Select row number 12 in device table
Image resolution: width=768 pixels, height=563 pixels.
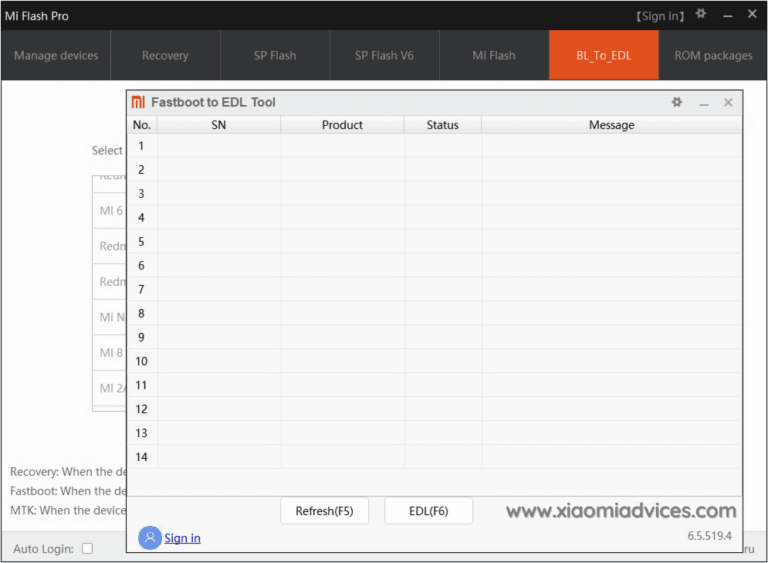(x=434, y=409)
